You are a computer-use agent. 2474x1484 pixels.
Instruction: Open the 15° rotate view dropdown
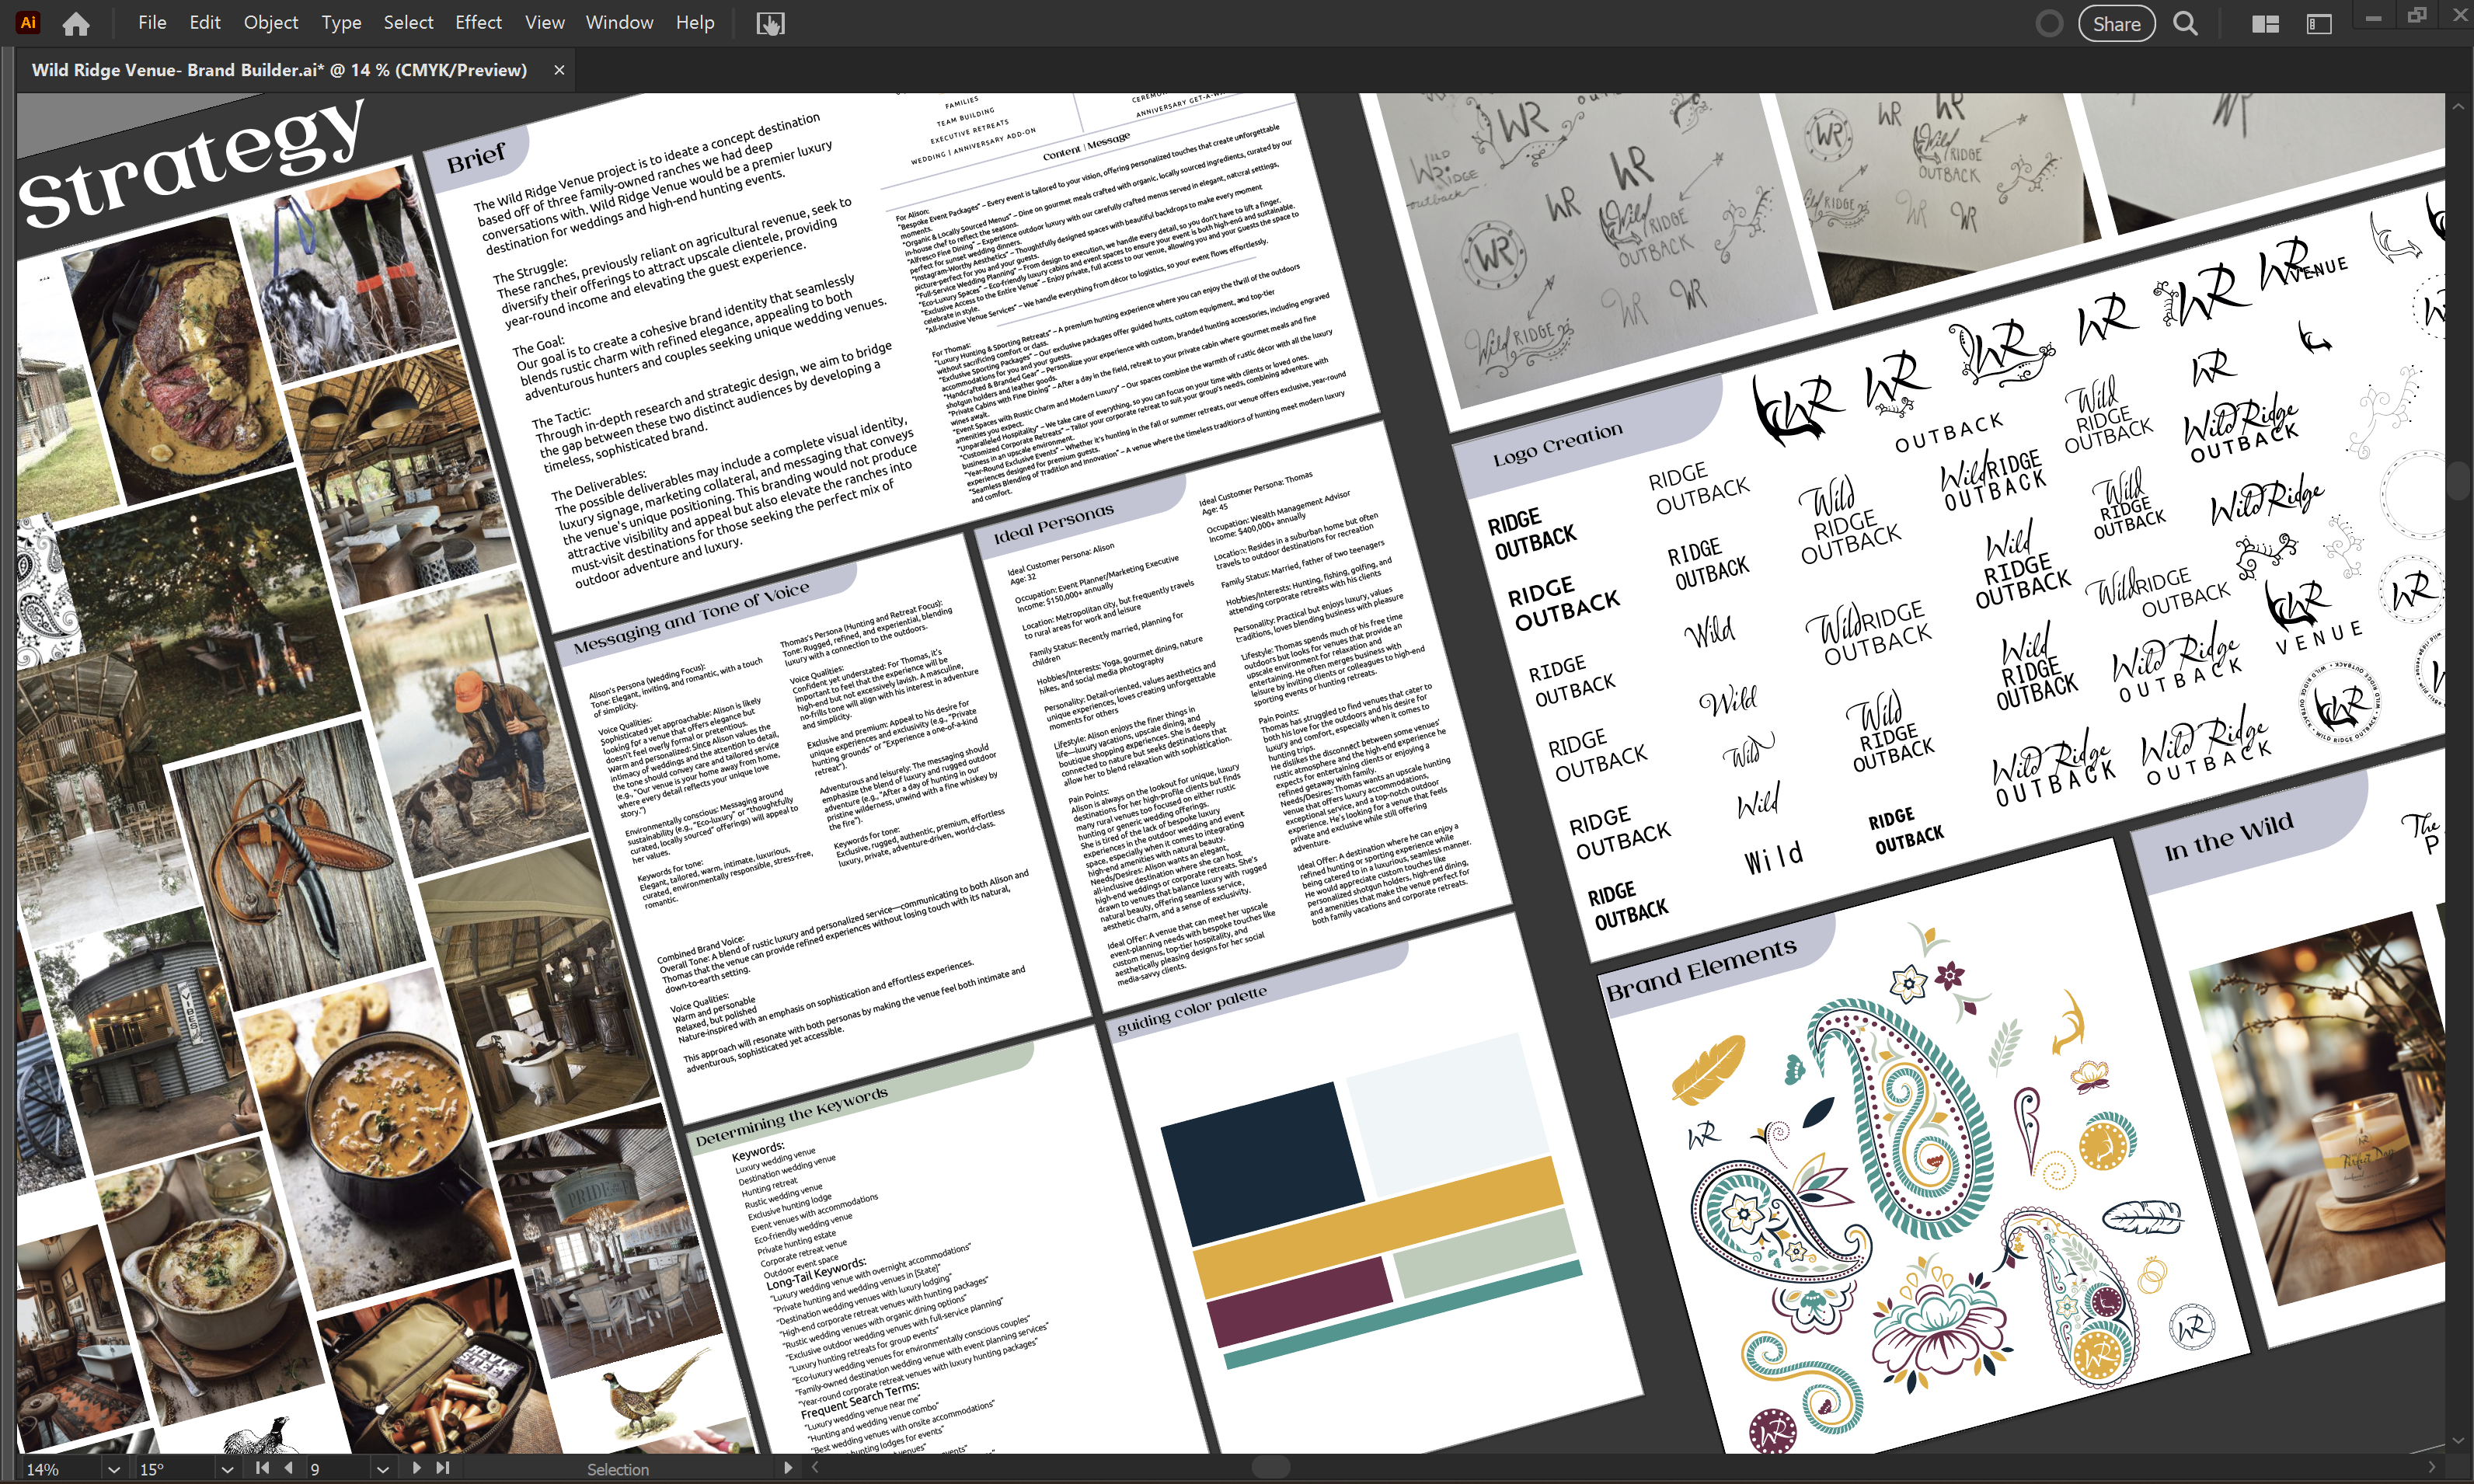227,1469
